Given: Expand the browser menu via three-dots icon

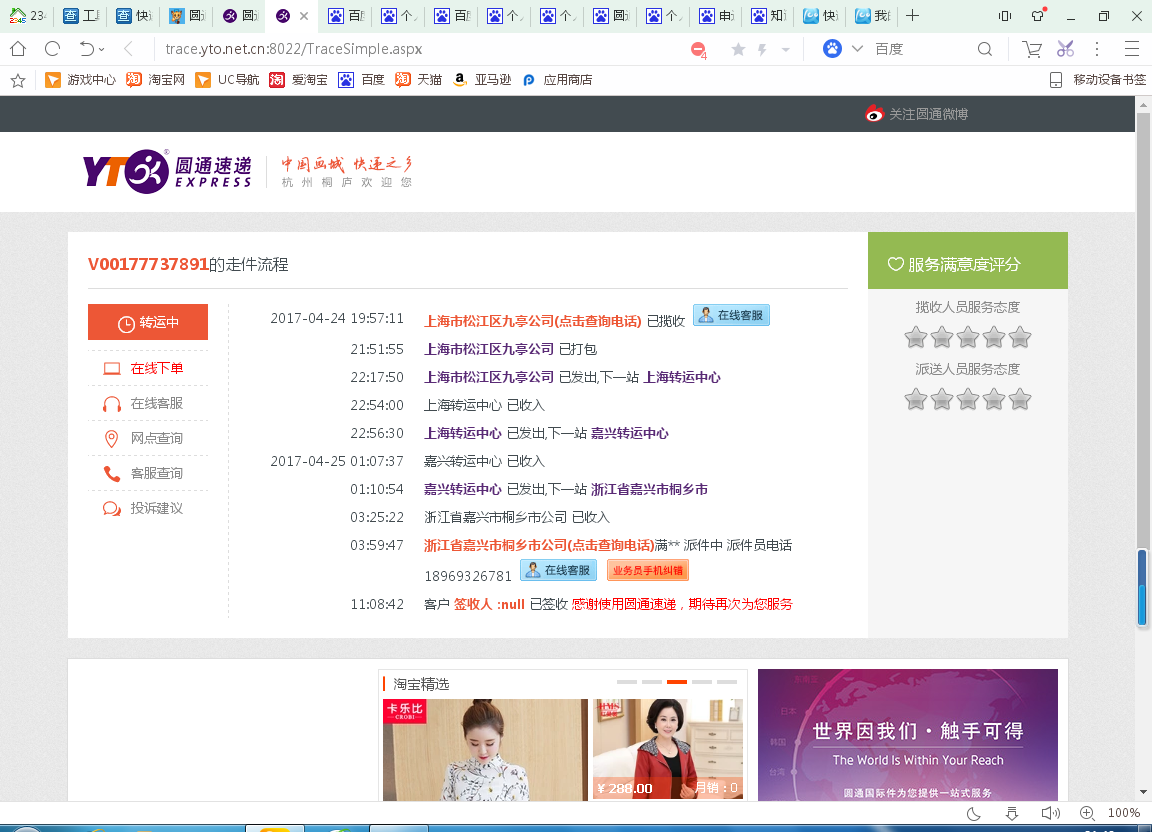Looking at the screenshot, I should tap(1098, 48).
